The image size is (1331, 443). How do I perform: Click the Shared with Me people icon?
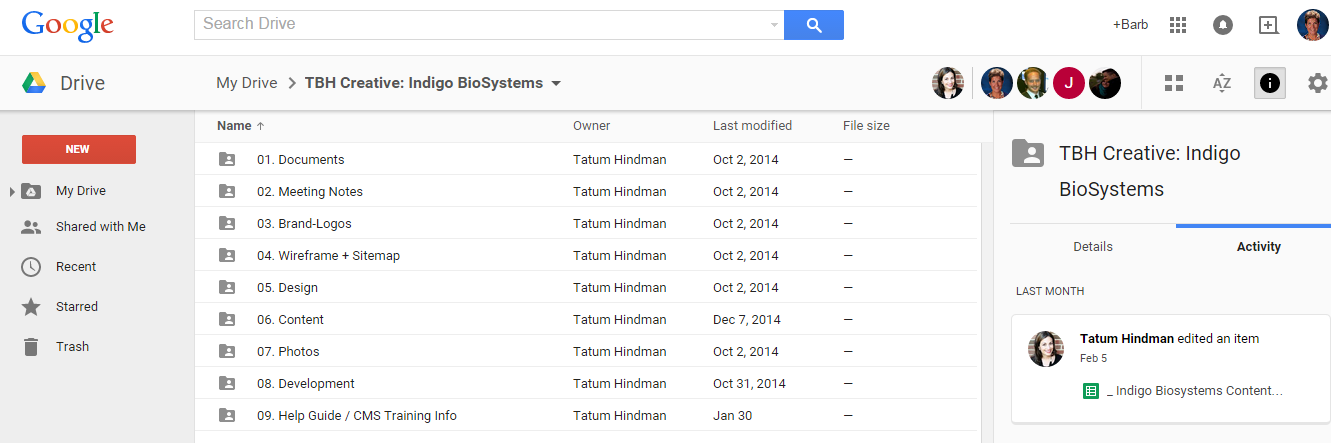coord(31,227)
